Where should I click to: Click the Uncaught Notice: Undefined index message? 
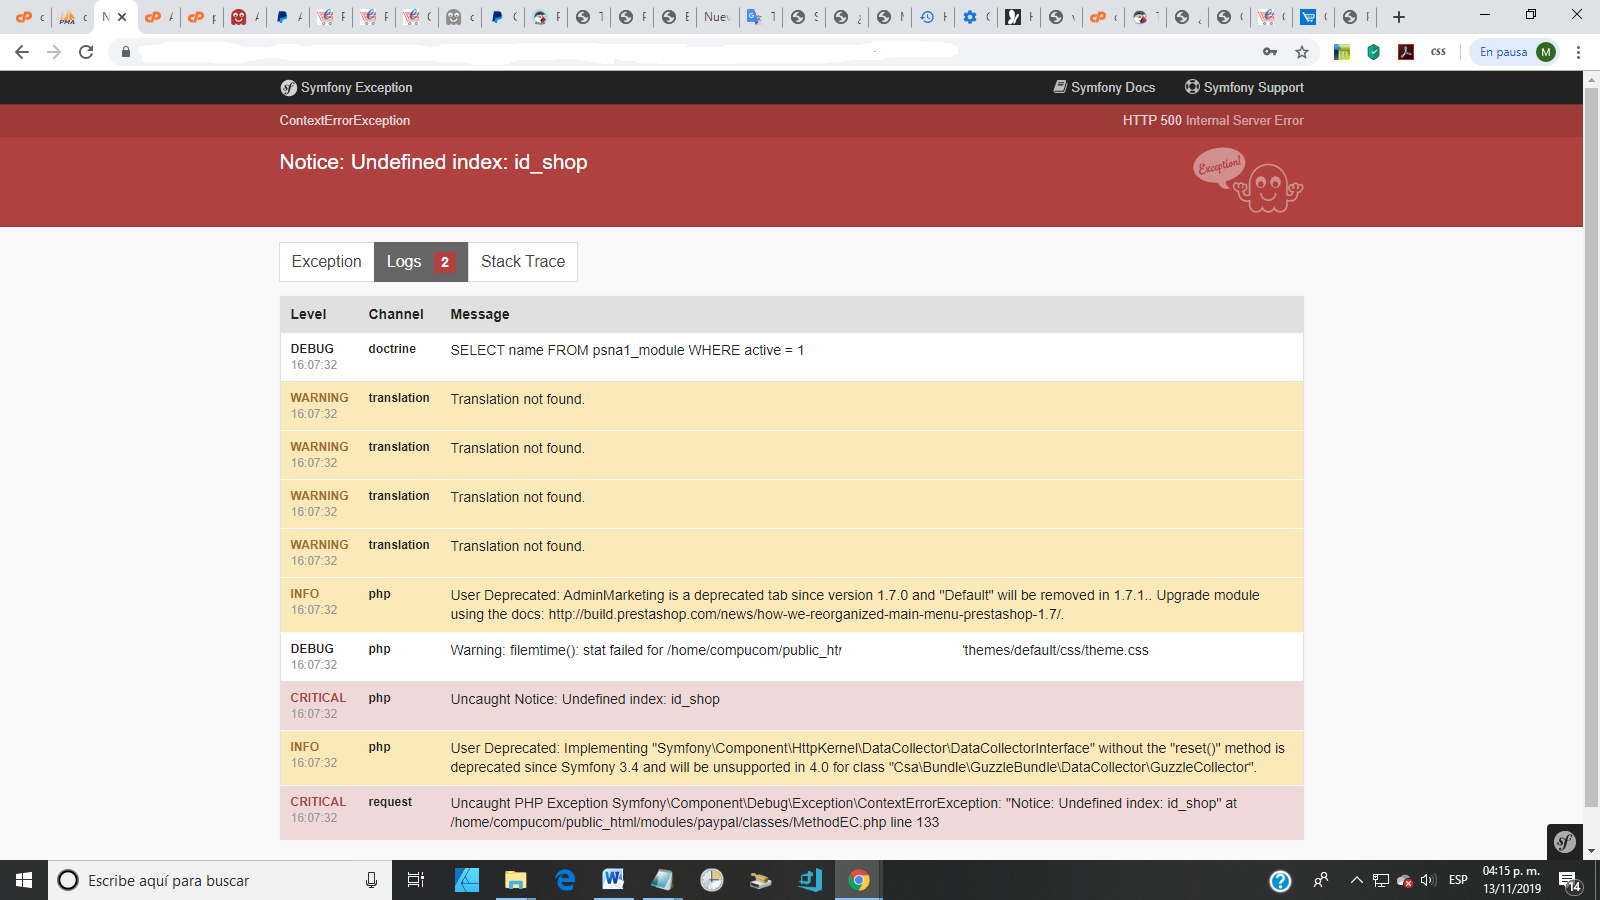click(585, 699)
